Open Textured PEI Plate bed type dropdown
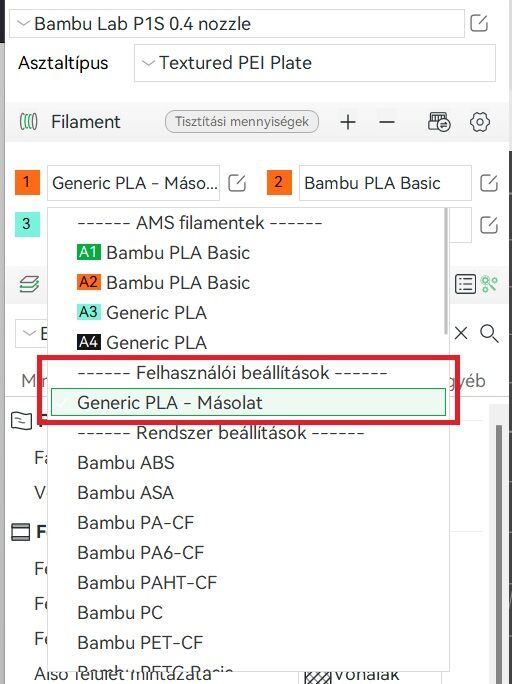Screen dimensions: 512x684 click(315, 63)
